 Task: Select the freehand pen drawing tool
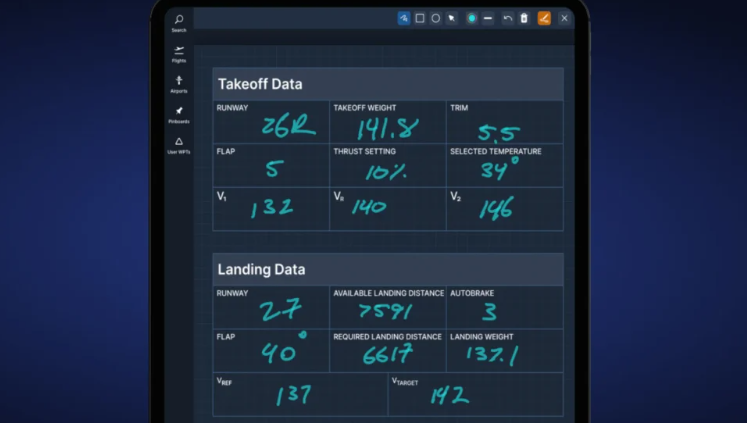pyautogui.click(x=404, y=18)
